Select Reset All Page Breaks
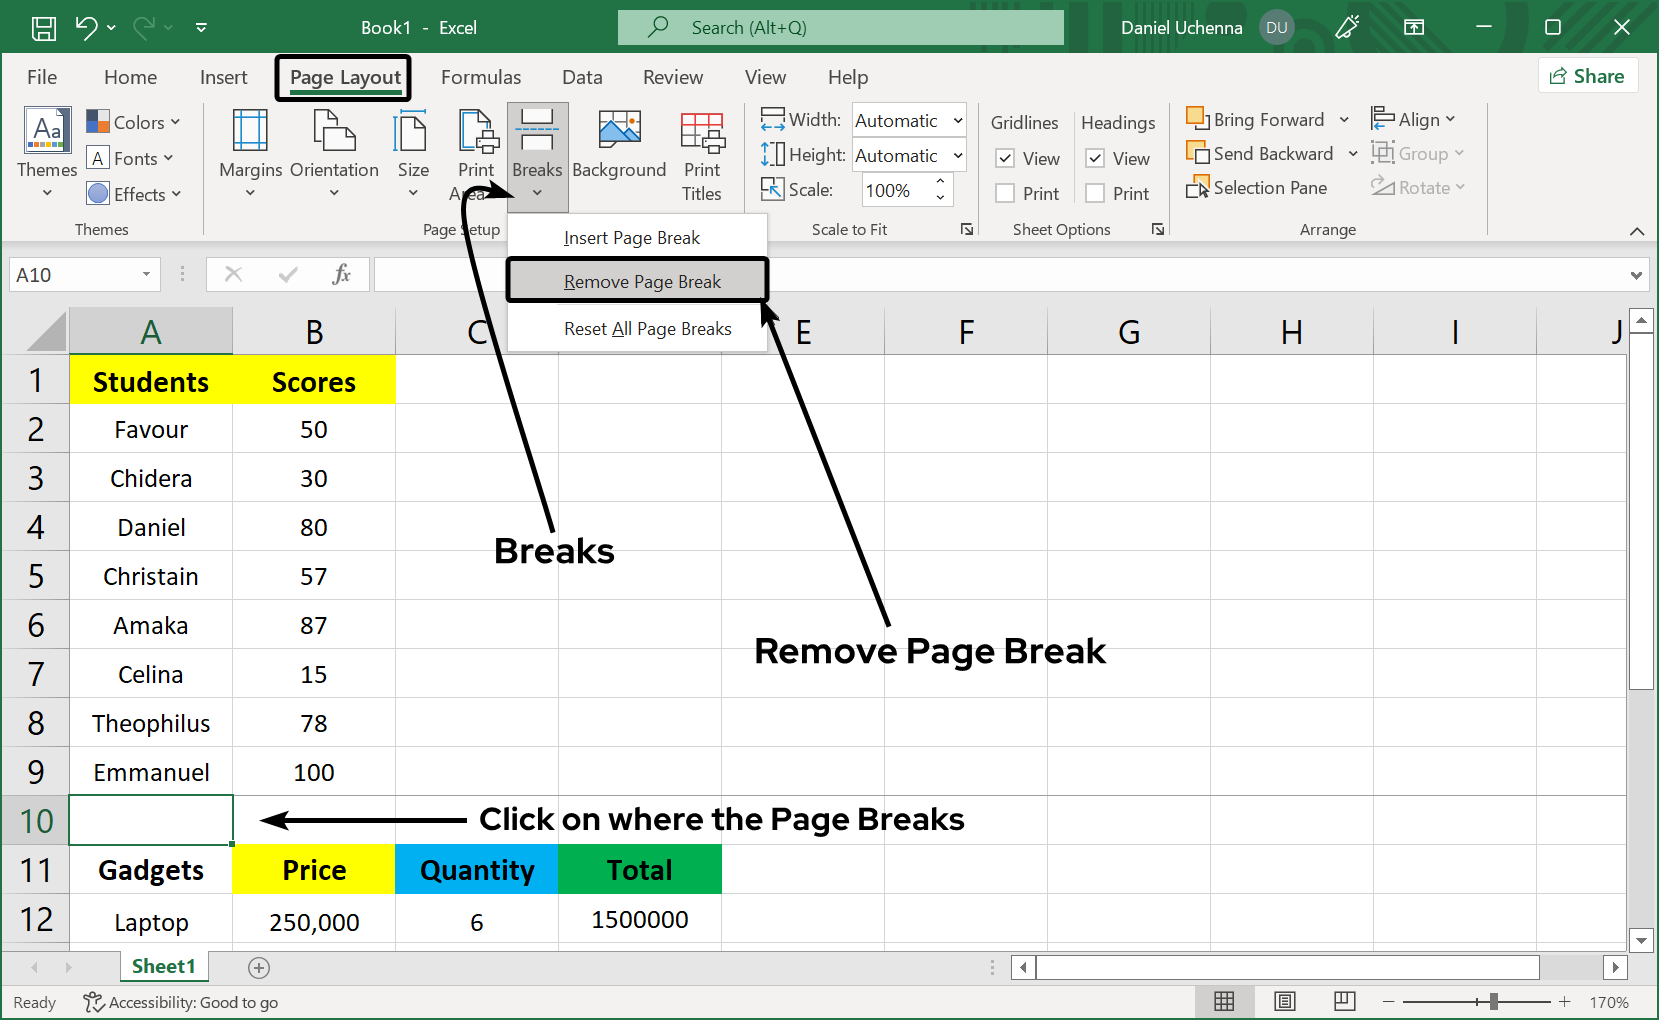1659x1020 pixels. click(648, 328)
